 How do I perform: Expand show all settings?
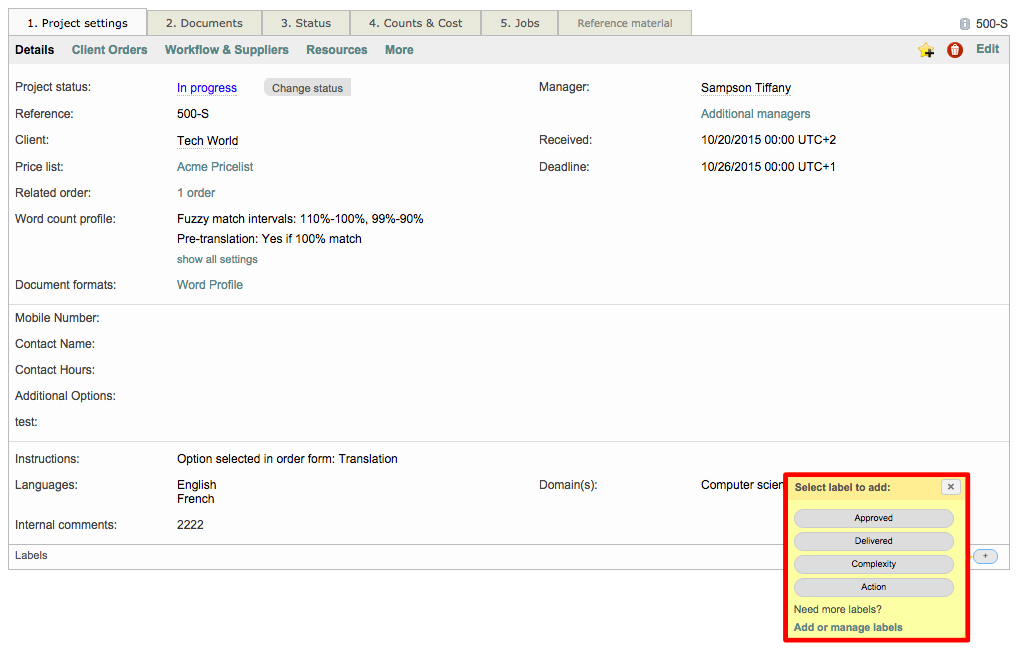click(217, 259)
